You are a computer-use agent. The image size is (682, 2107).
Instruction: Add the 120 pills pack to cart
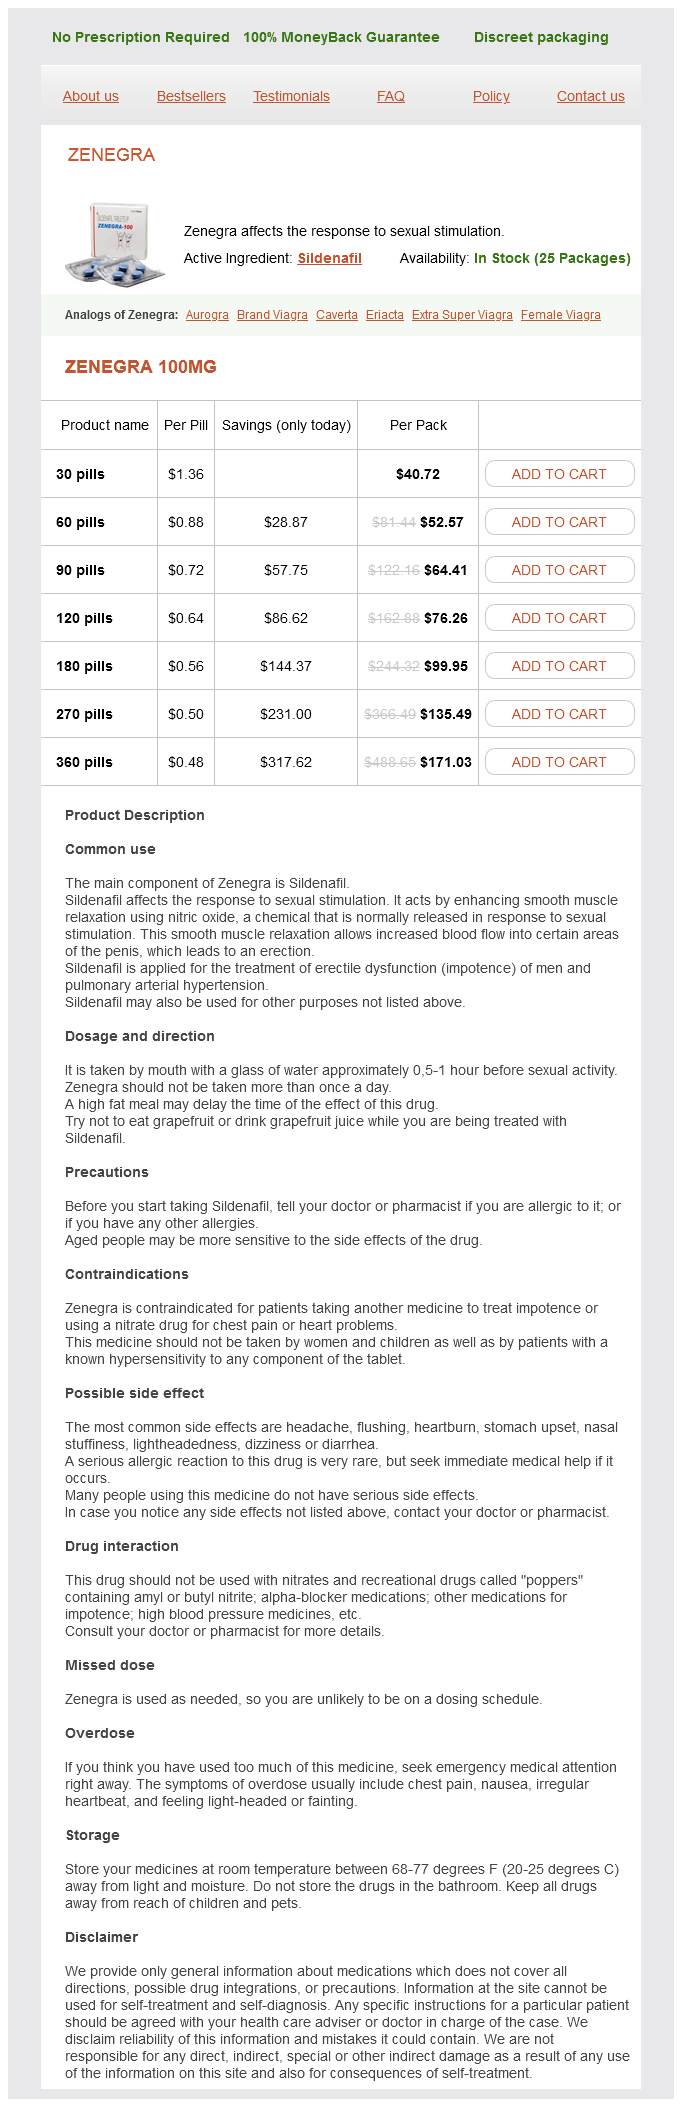pyautogui.click(x=559, y=618)
